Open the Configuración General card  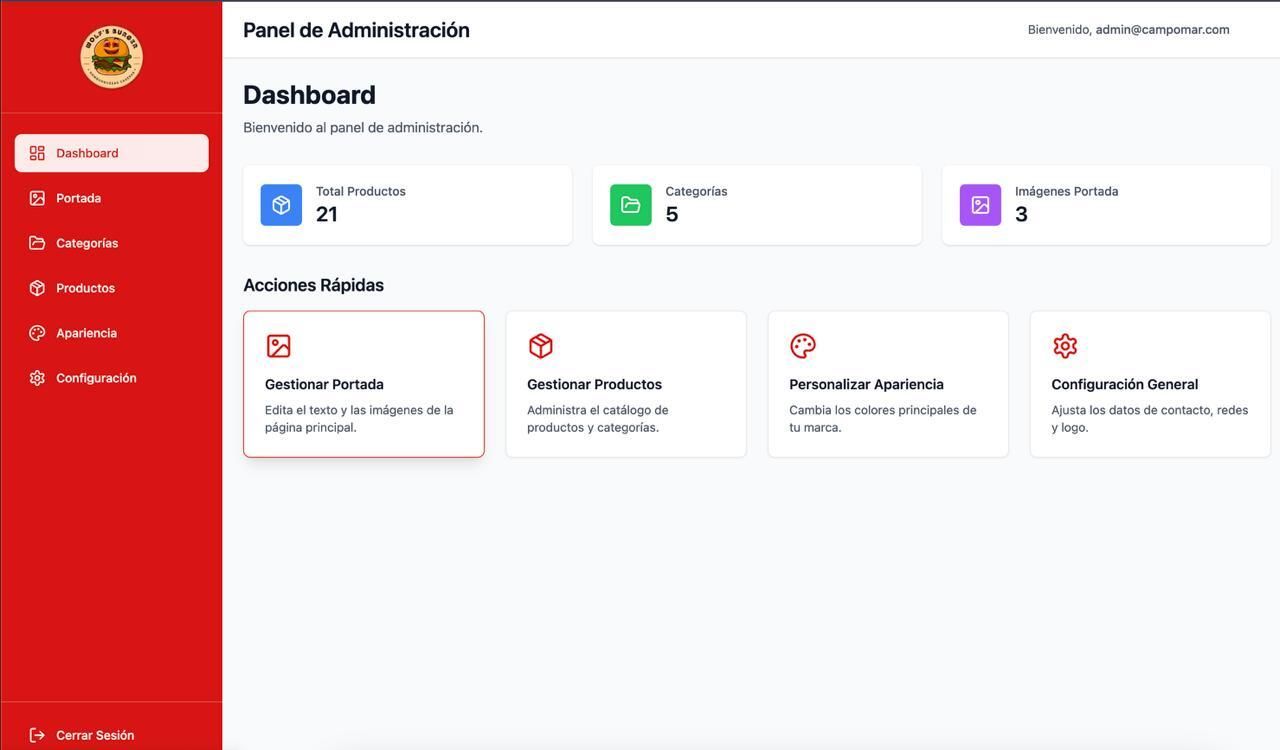[x=1150, y=384]
